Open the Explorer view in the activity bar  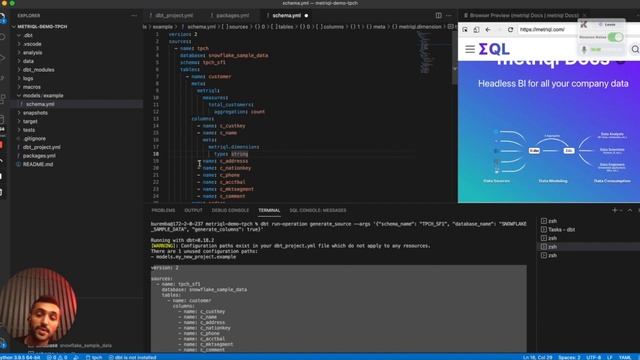2,17
